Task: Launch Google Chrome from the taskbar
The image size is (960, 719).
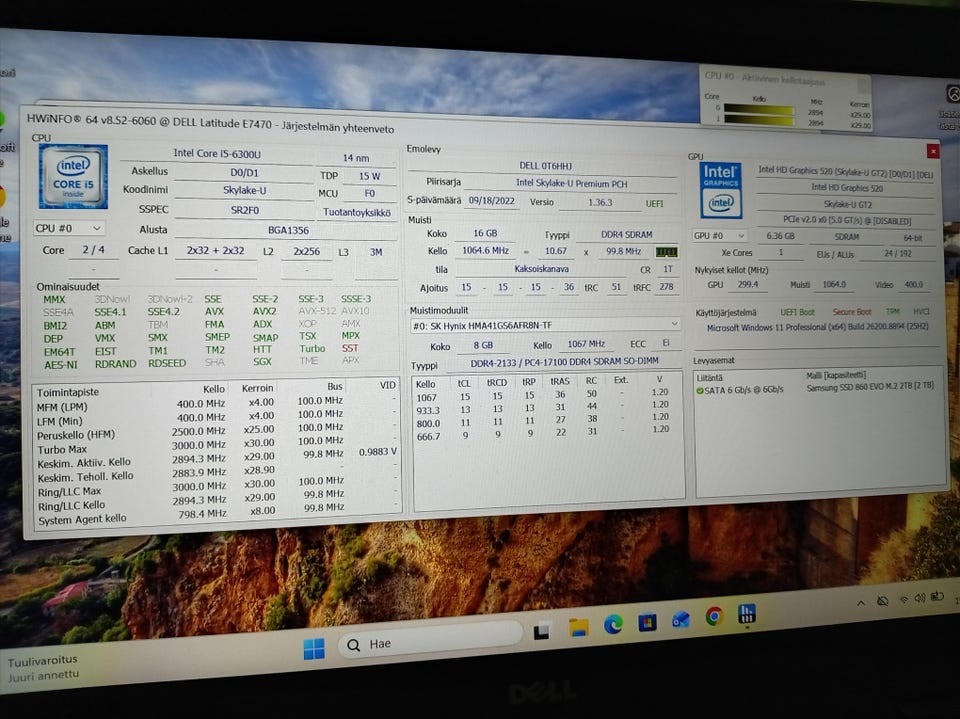Action: [714, 616]
